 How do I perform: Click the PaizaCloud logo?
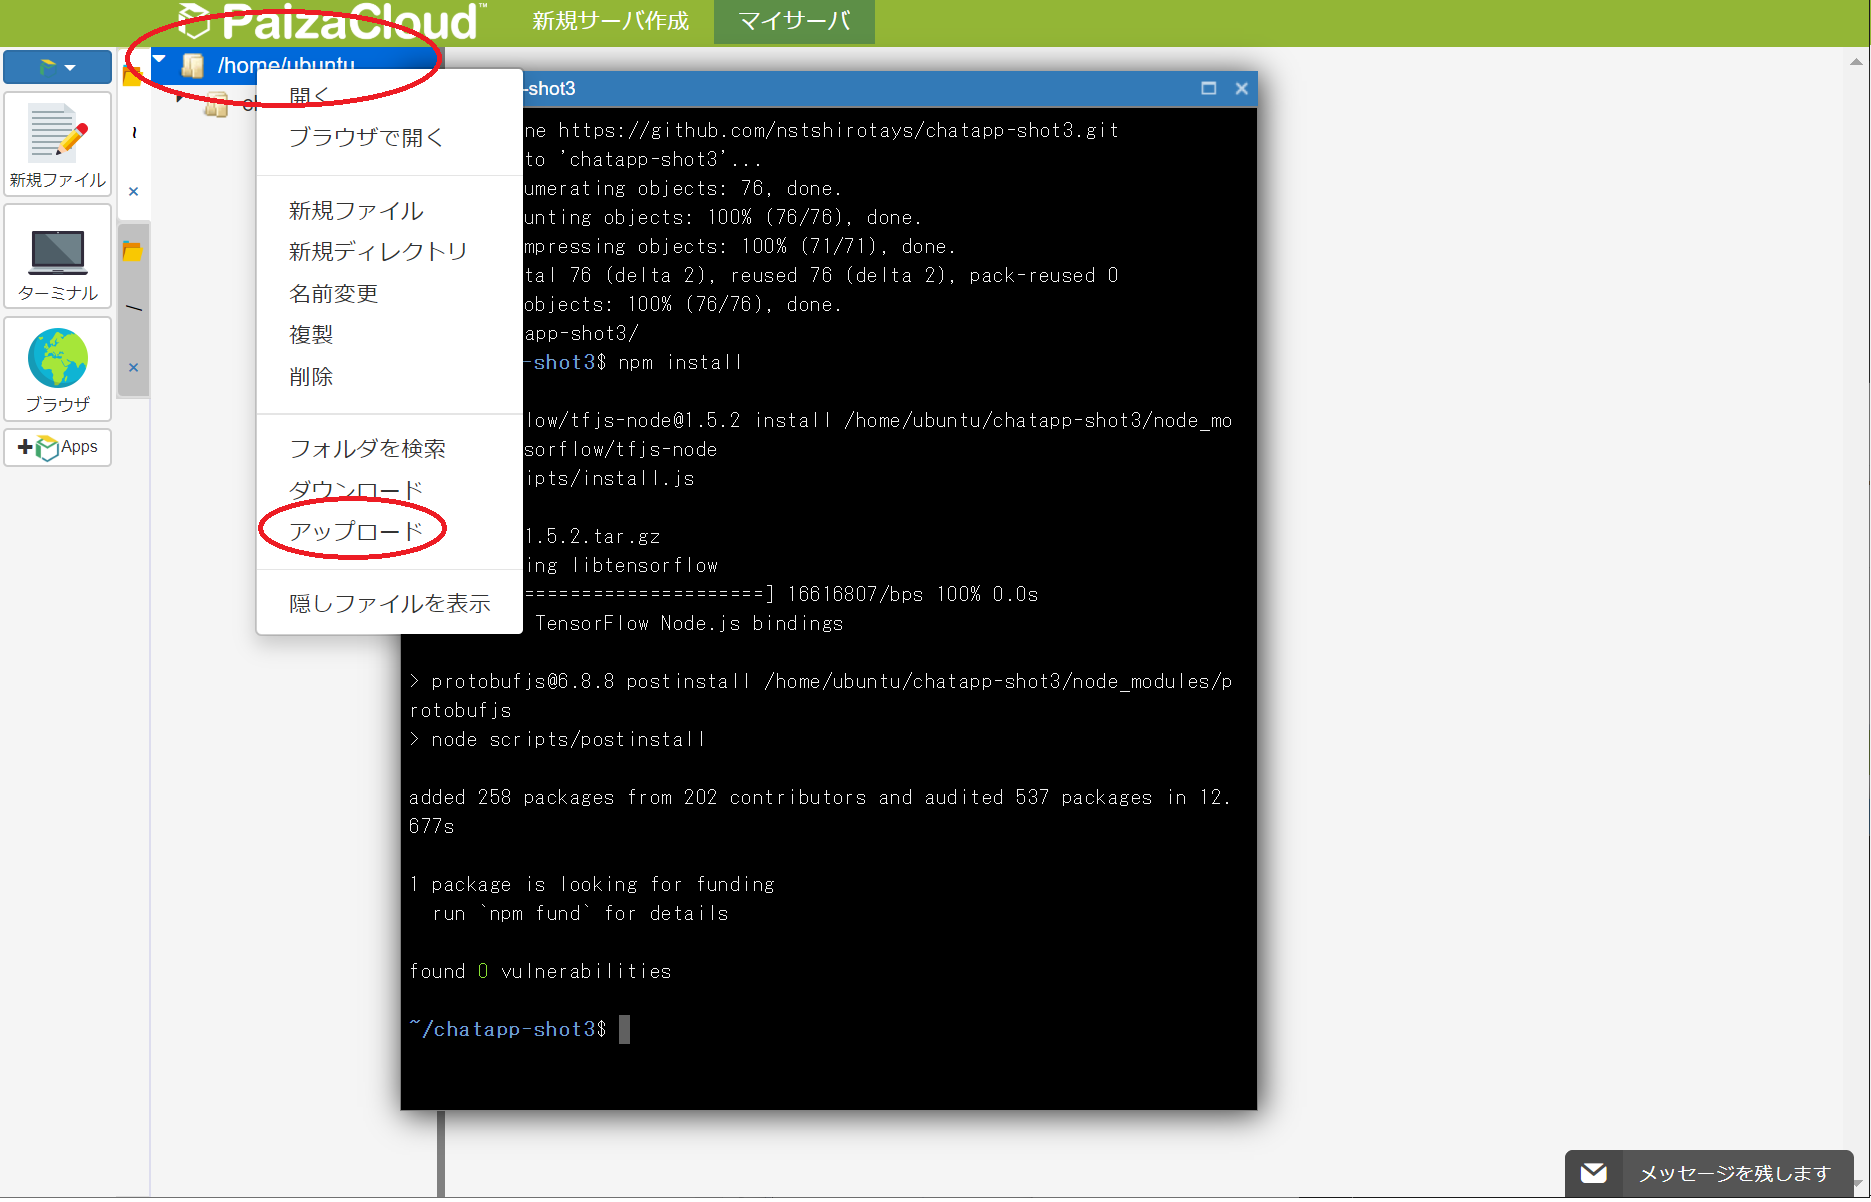click(x=331, y=21)
